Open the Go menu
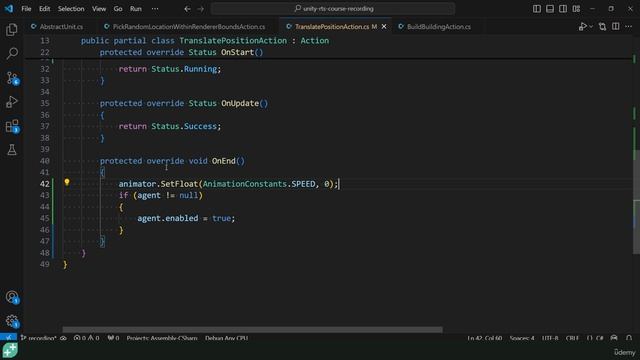This screenshot has height=360, width=640. point(118,9)
